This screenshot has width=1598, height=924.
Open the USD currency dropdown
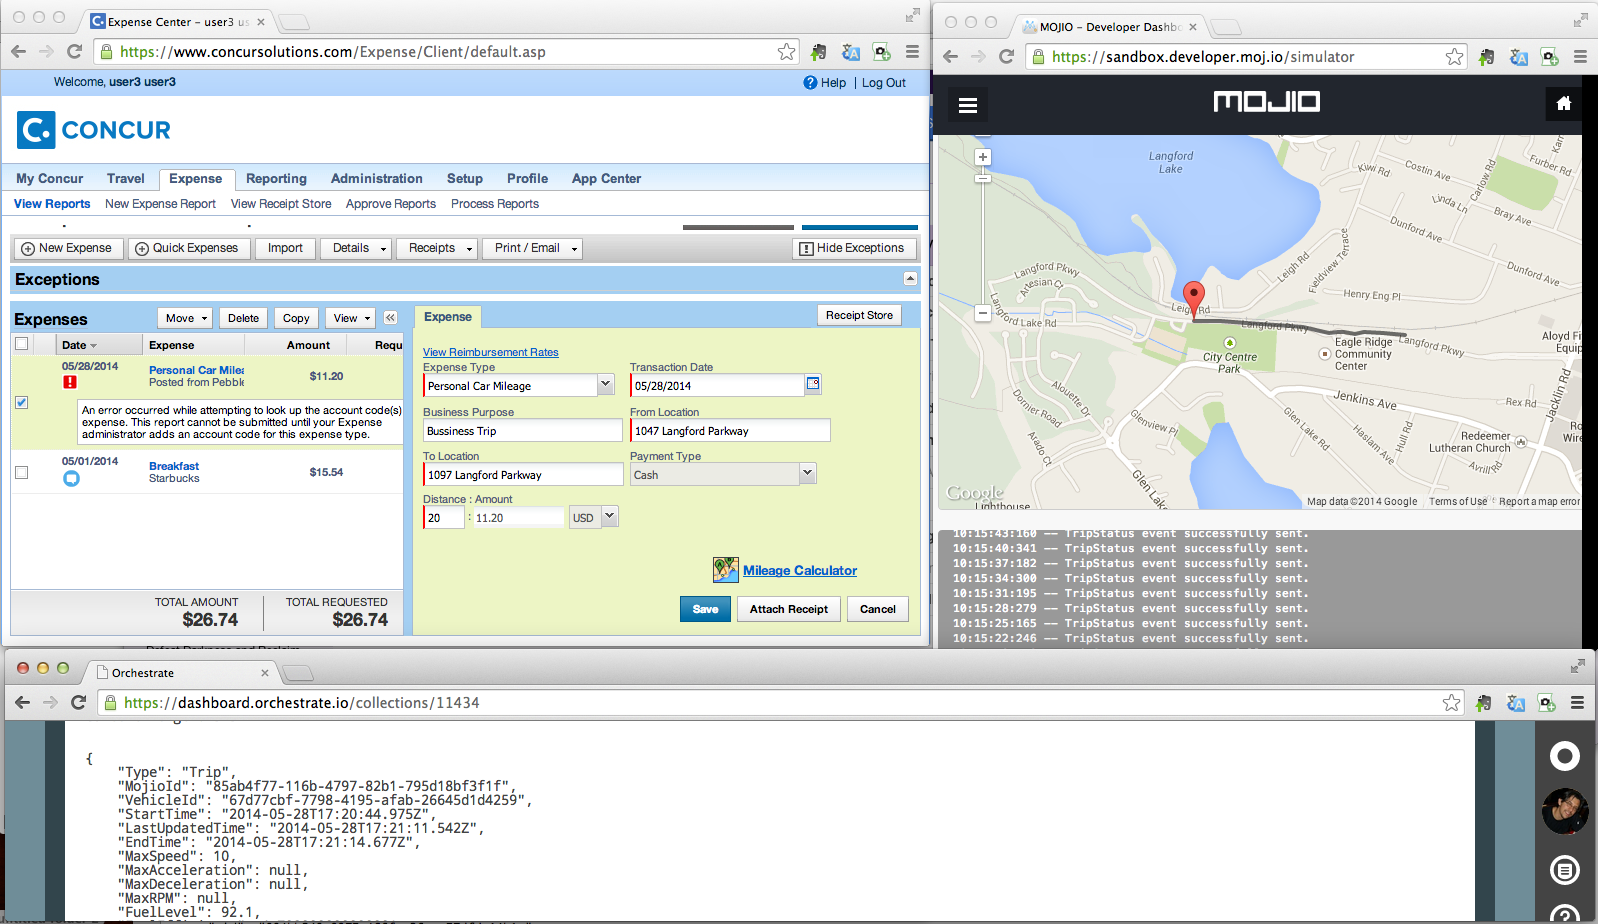coord(609,516)
